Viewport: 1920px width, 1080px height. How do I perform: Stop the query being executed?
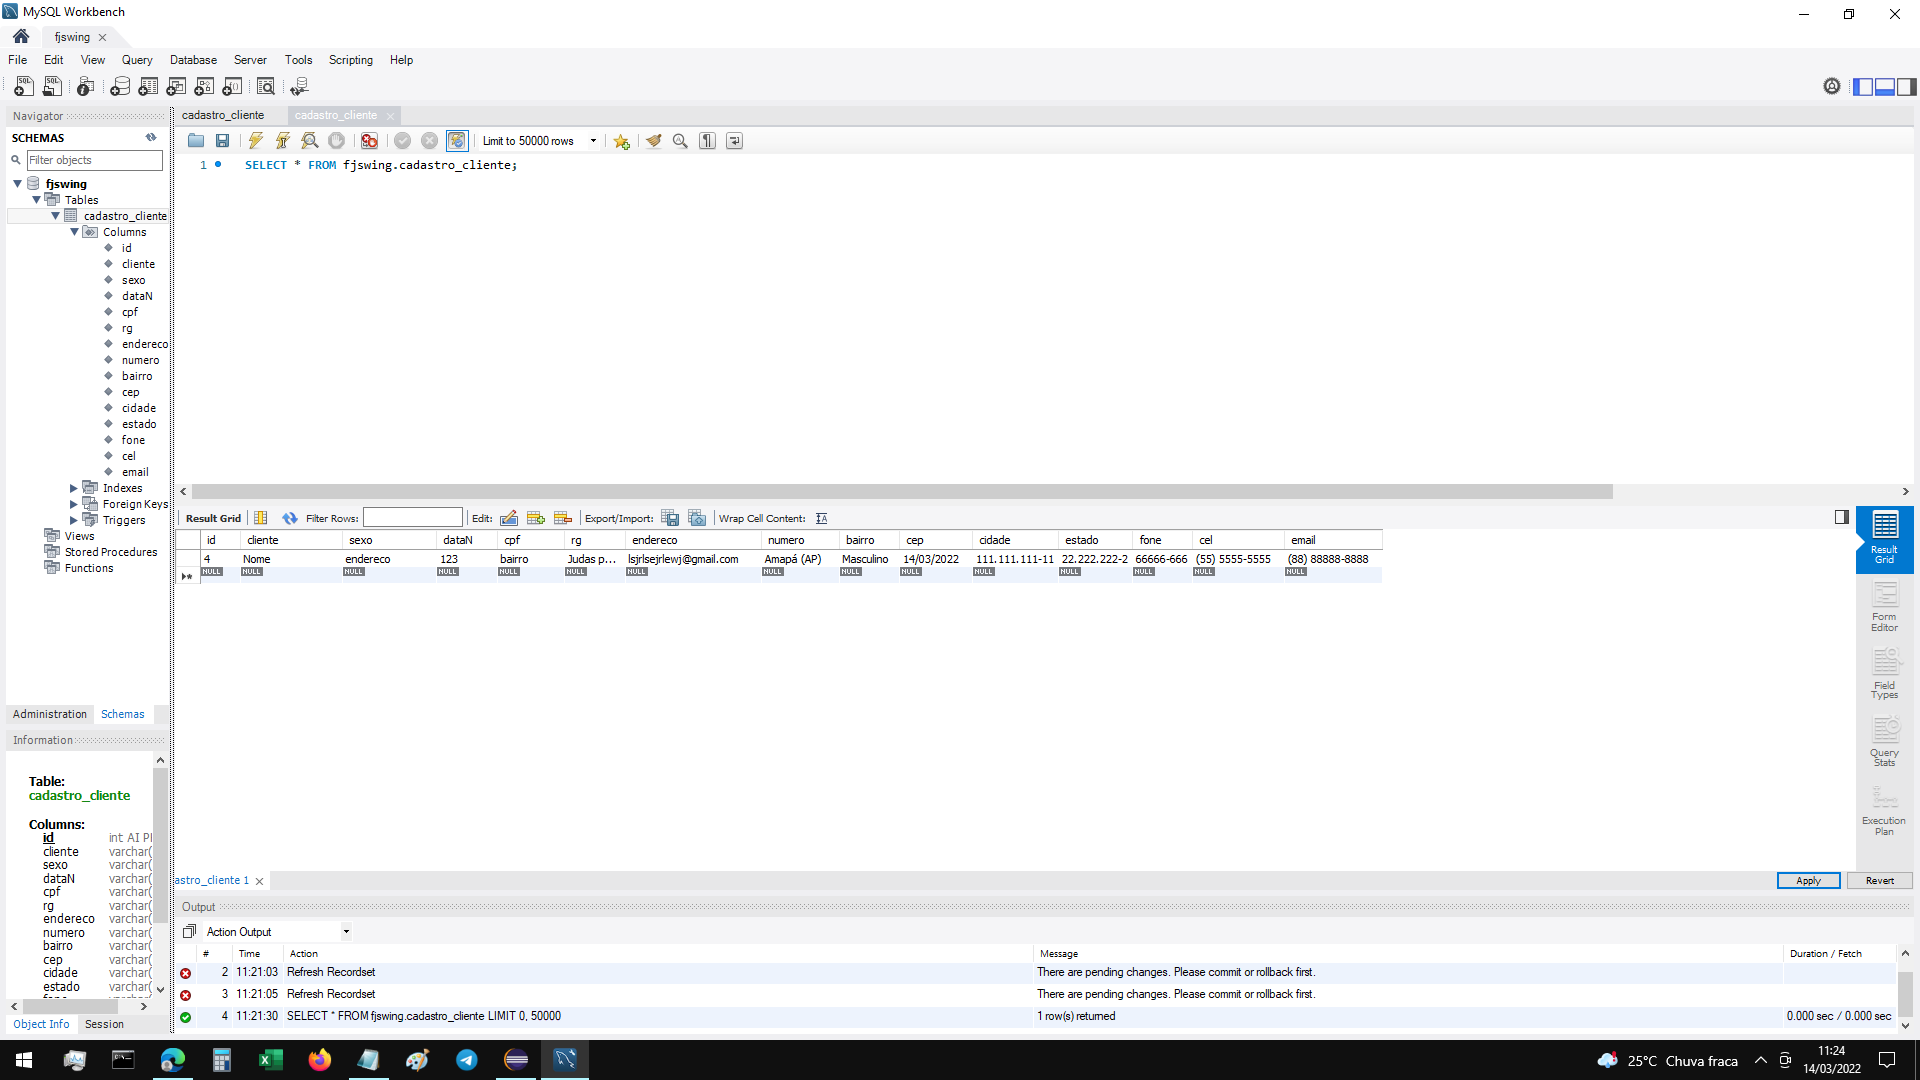[x=337, y=141]
